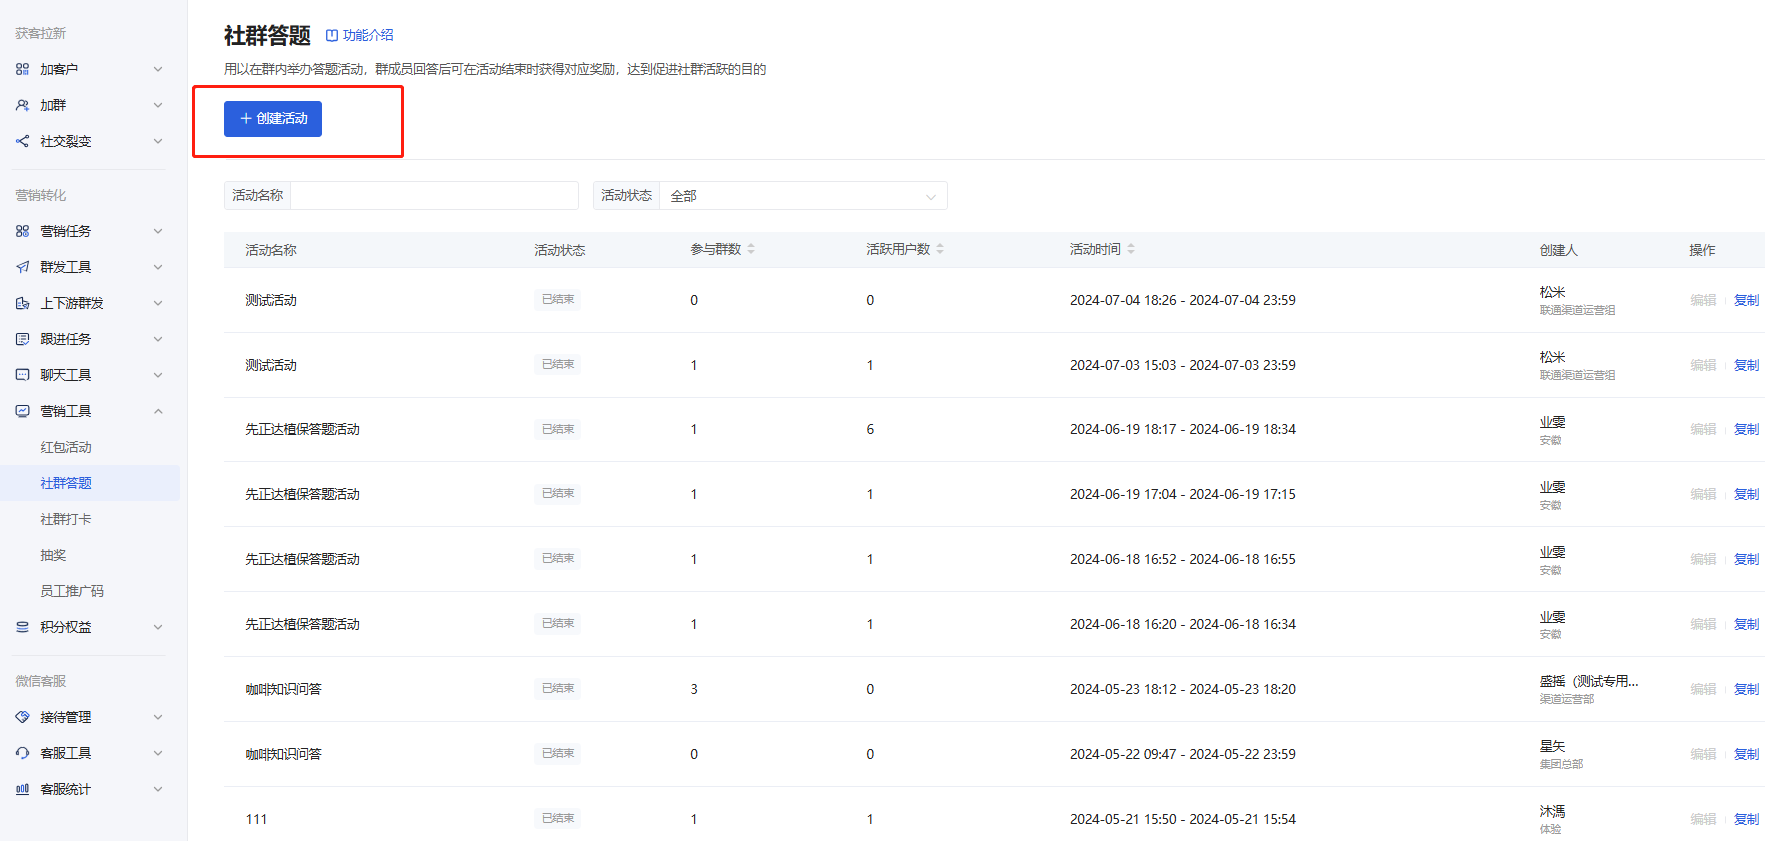
Task: Open the 活动状态 dropdown showing 全部
Action: pyautogui.click(x=803, y=196)
